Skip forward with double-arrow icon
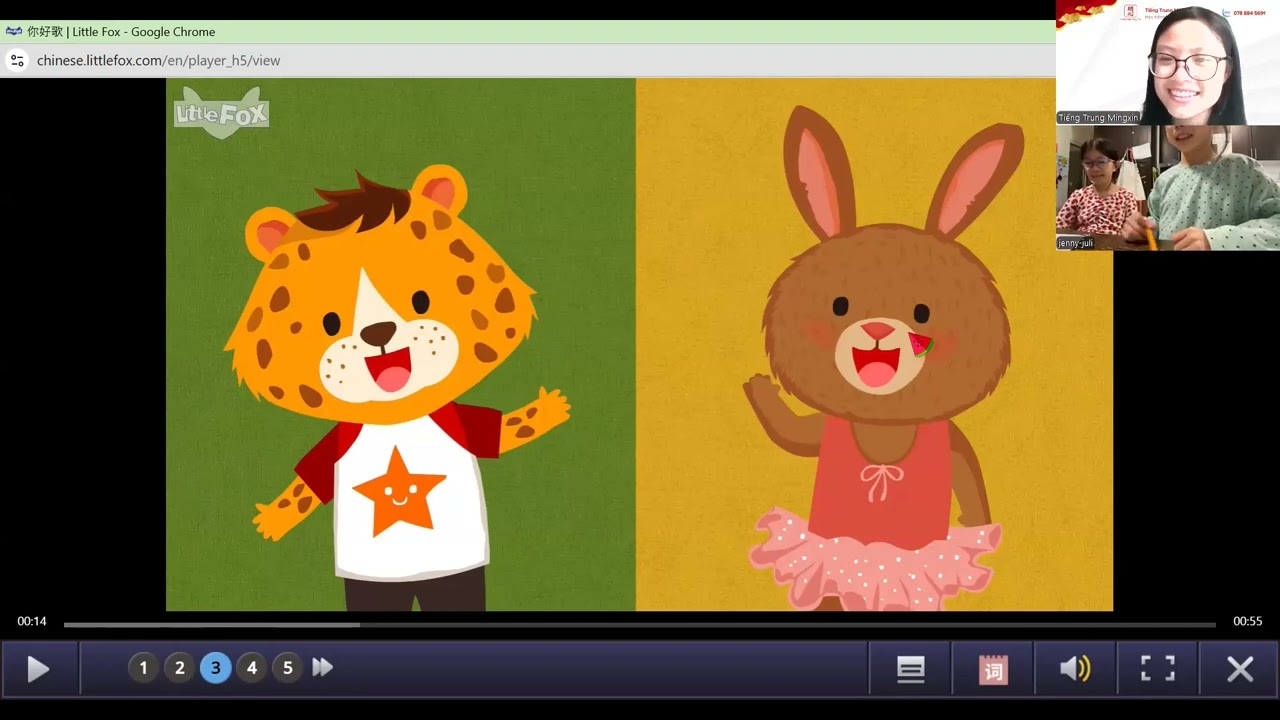The width and height of the screenshot is (1280, 720). [322, 668]
